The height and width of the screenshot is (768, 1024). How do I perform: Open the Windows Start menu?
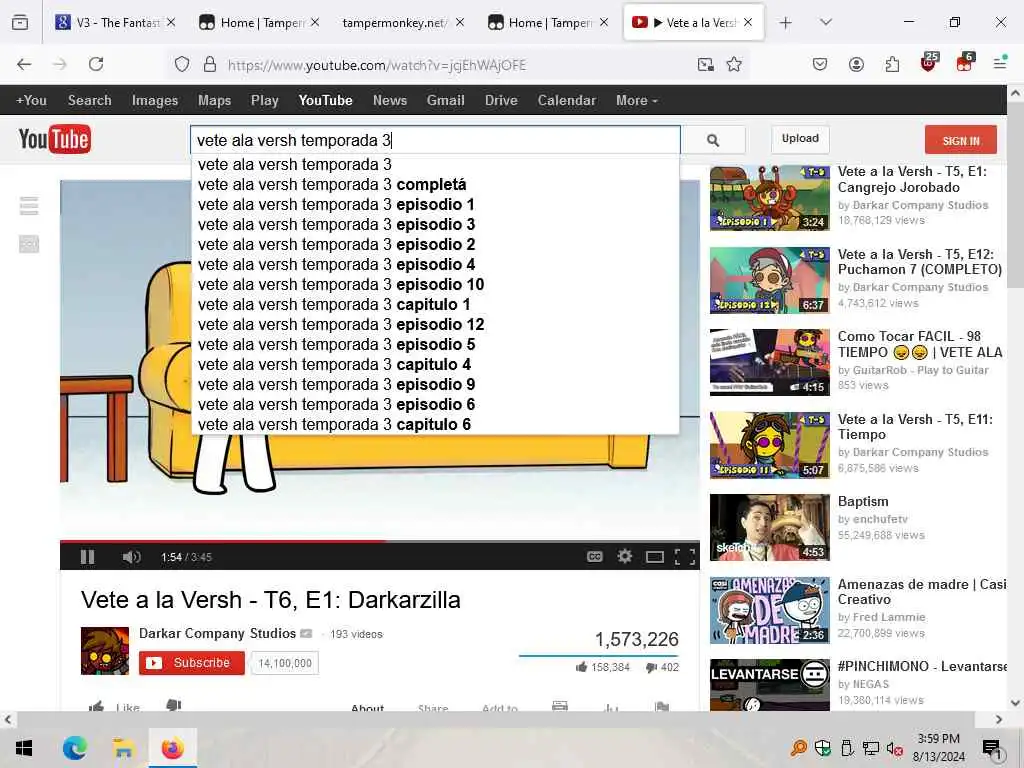24,748
